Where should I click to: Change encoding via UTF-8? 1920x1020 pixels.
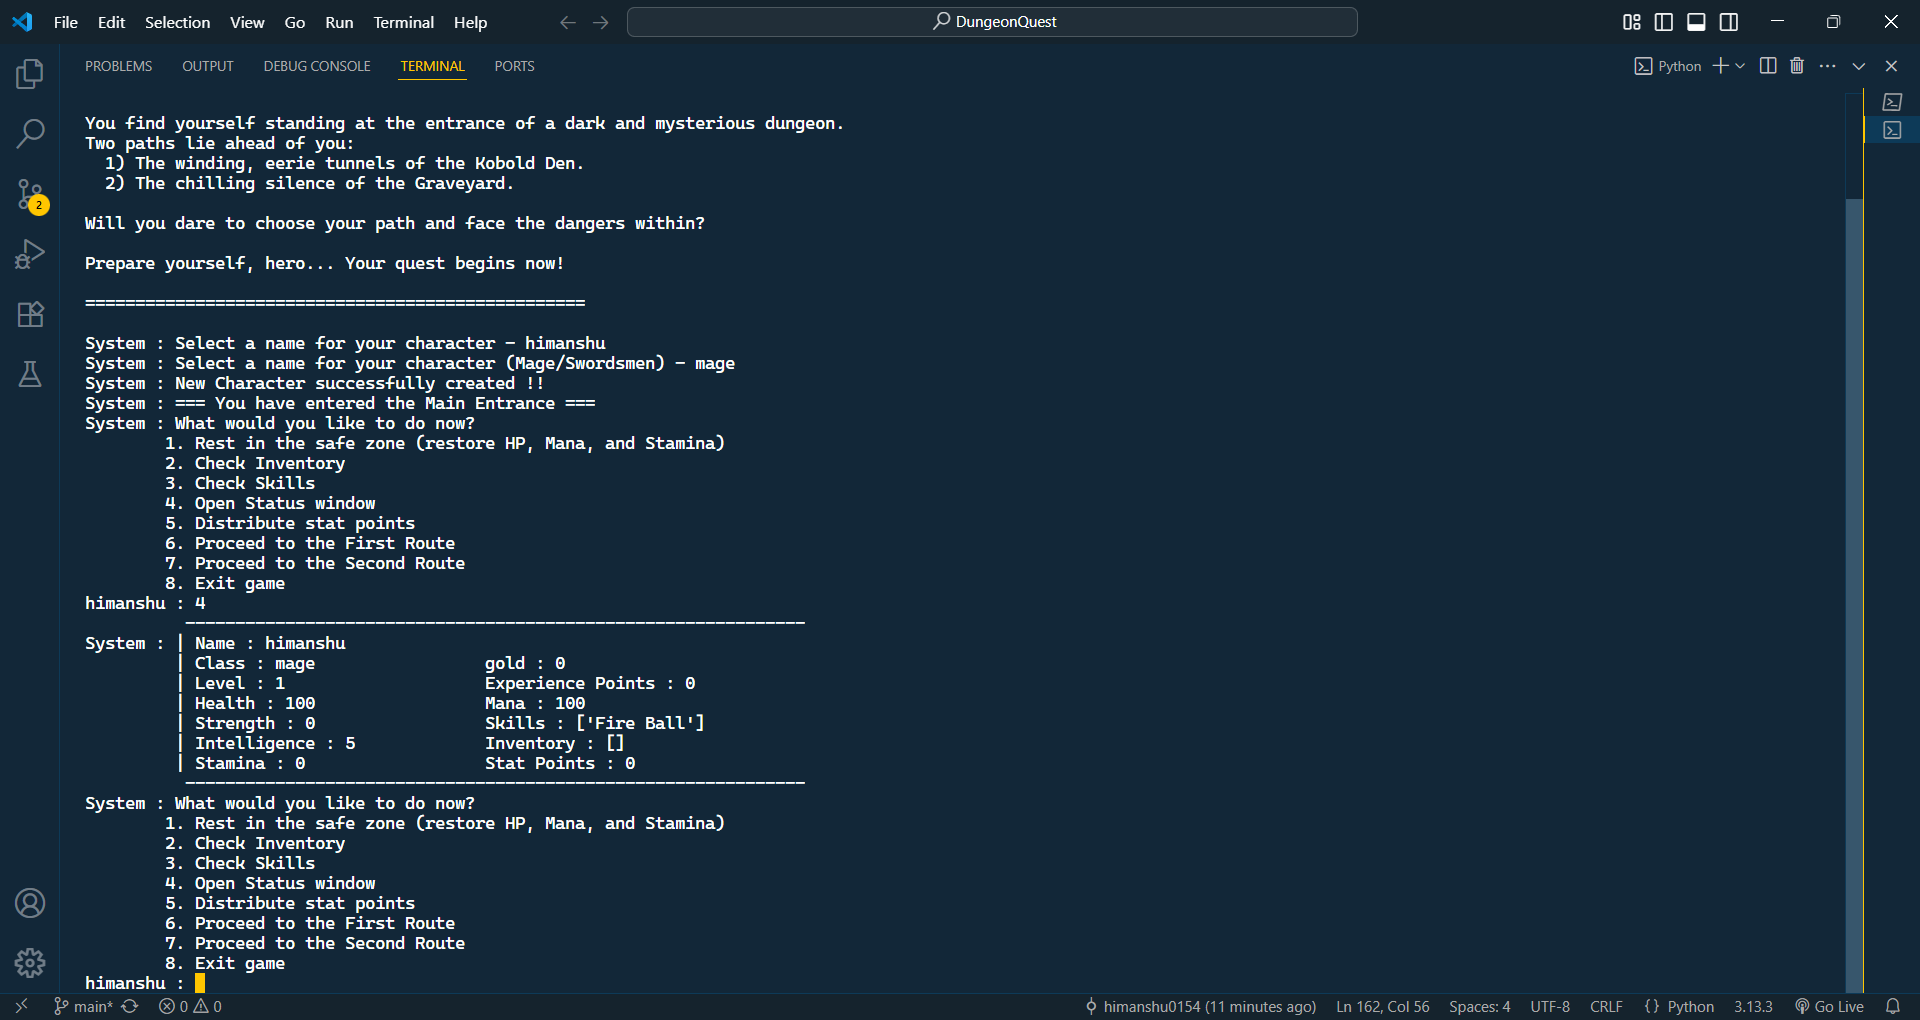[x=1550, y=1006]
